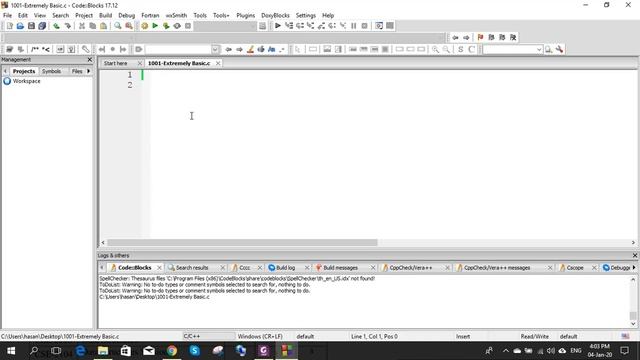Open the notification center icon

[x=624, y=351]
